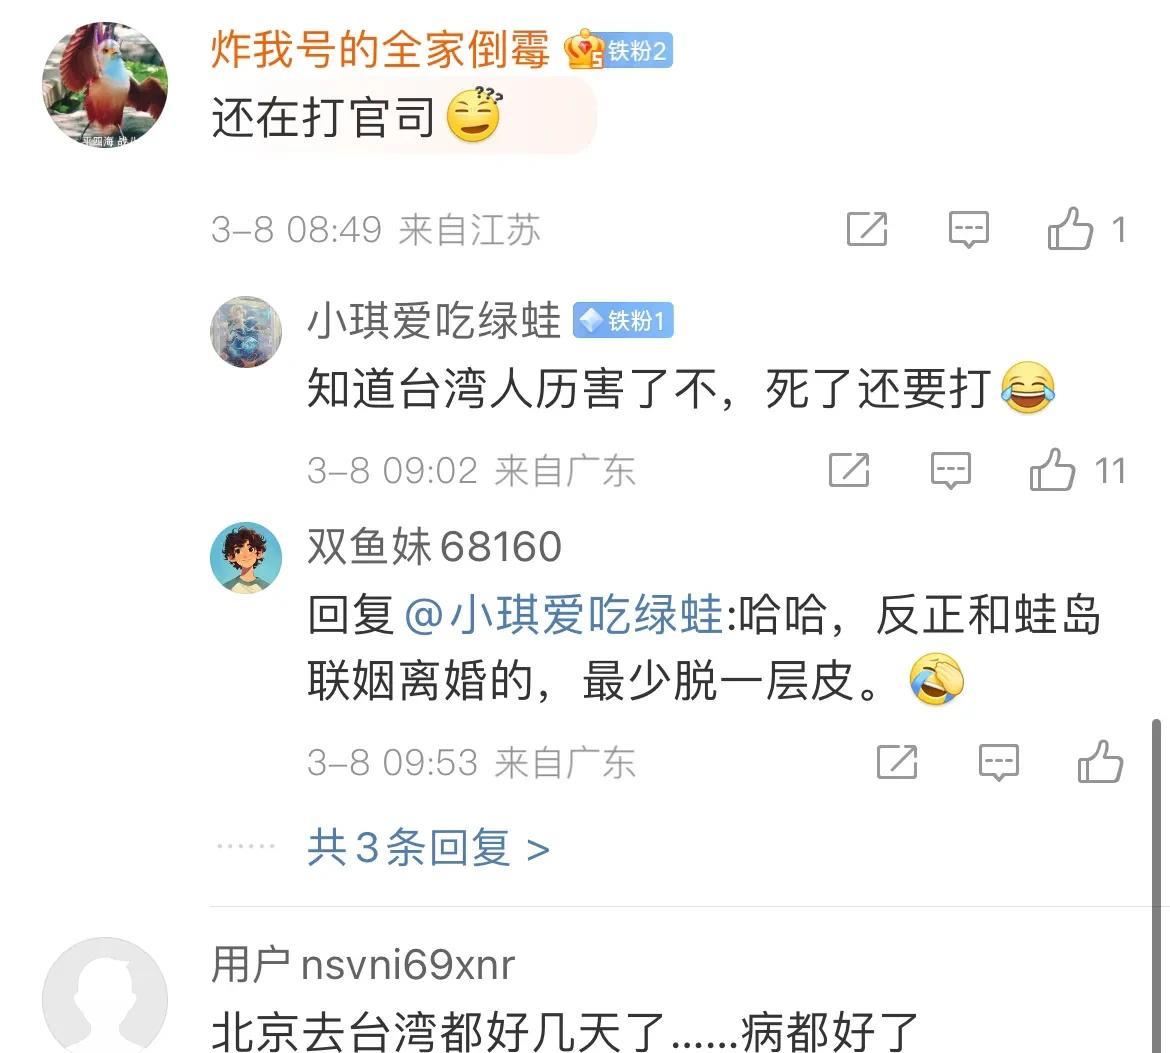Like 双鱼妹68160's reply
Viewport: 1170px width, 1053px height.
click(x=1101, y=762)
